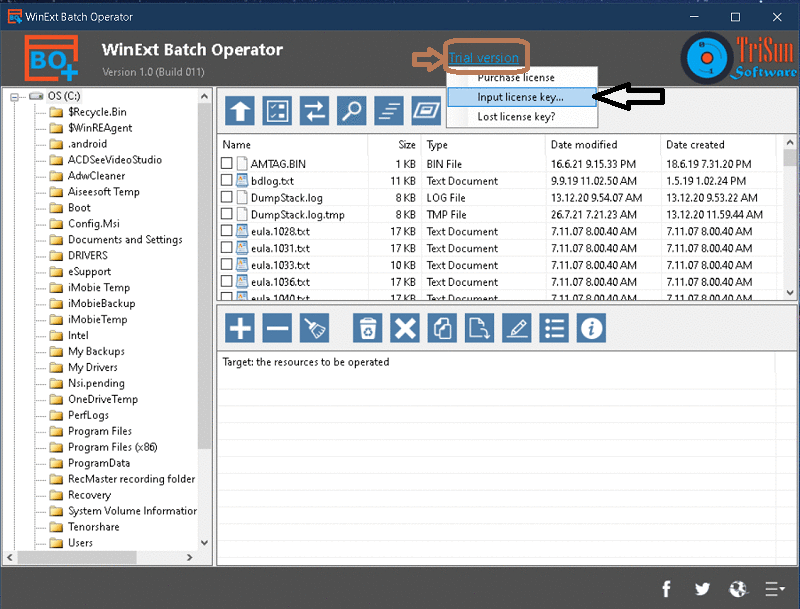Tick the checkbox for eula.1028.txt

point(225,230)
